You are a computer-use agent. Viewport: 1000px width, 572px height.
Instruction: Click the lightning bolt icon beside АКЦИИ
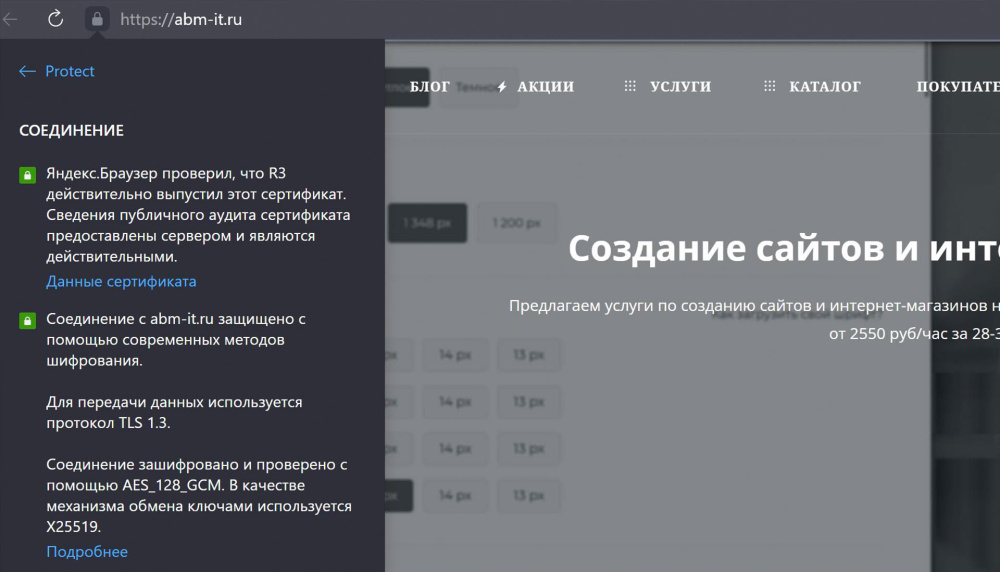pyautogui.click(x=502, y=87)
